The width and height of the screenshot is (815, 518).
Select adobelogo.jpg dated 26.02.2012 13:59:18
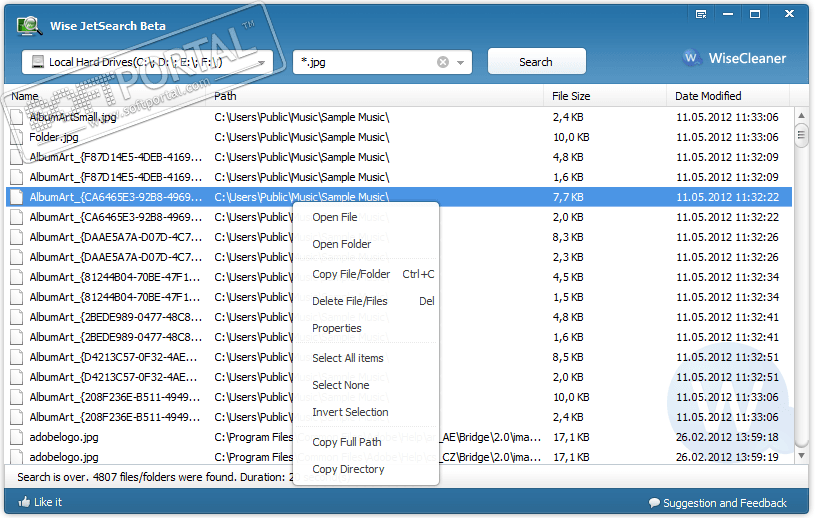[x=399, y=437]
